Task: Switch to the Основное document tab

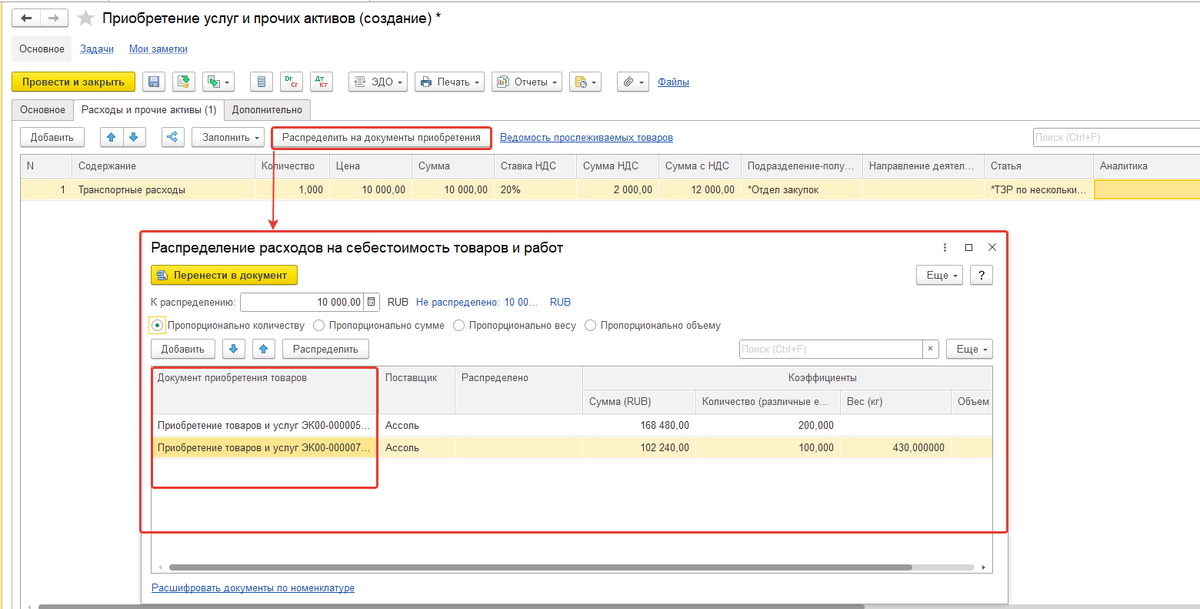Action: (43, 109)
